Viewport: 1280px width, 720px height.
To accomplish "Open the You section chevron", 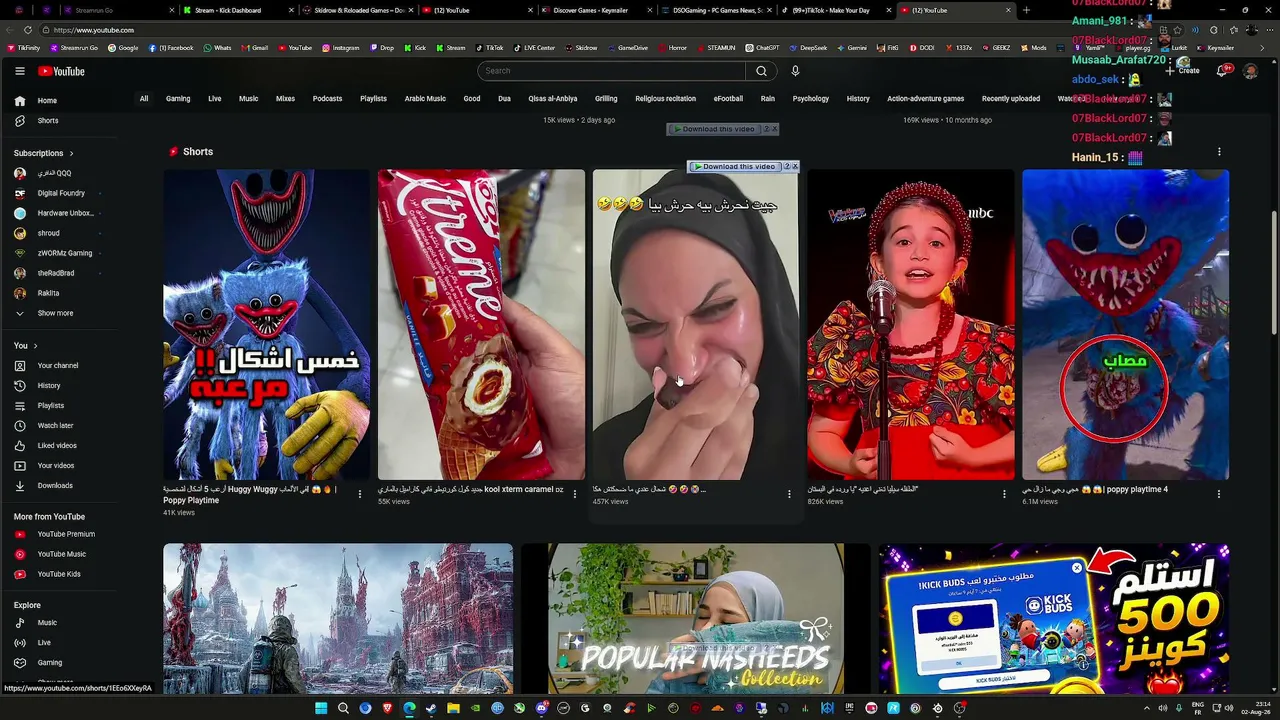I will (35, 346).
